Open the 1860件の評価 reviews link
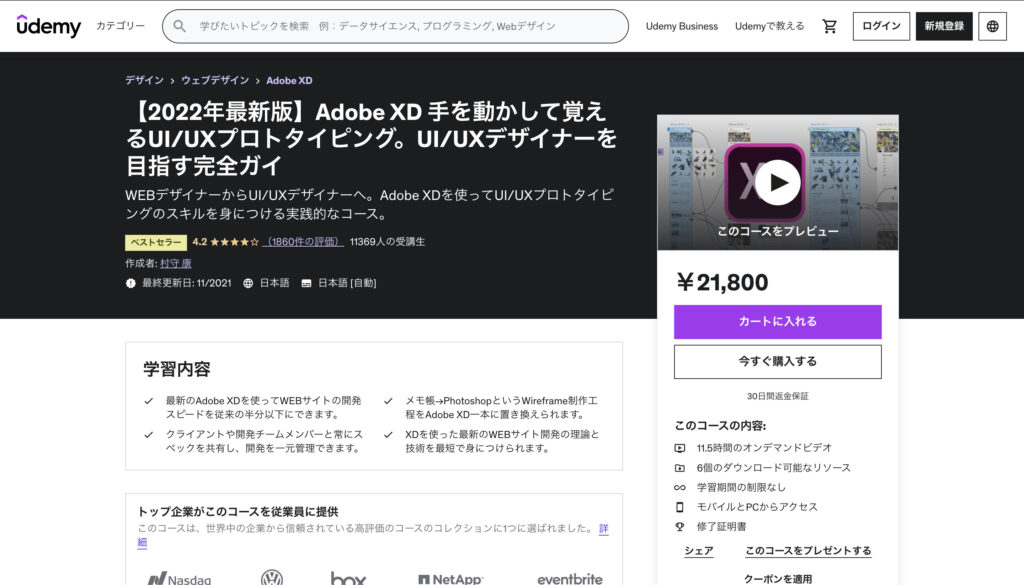Viewport: 1024px width, 585px height. click(303, 242)
